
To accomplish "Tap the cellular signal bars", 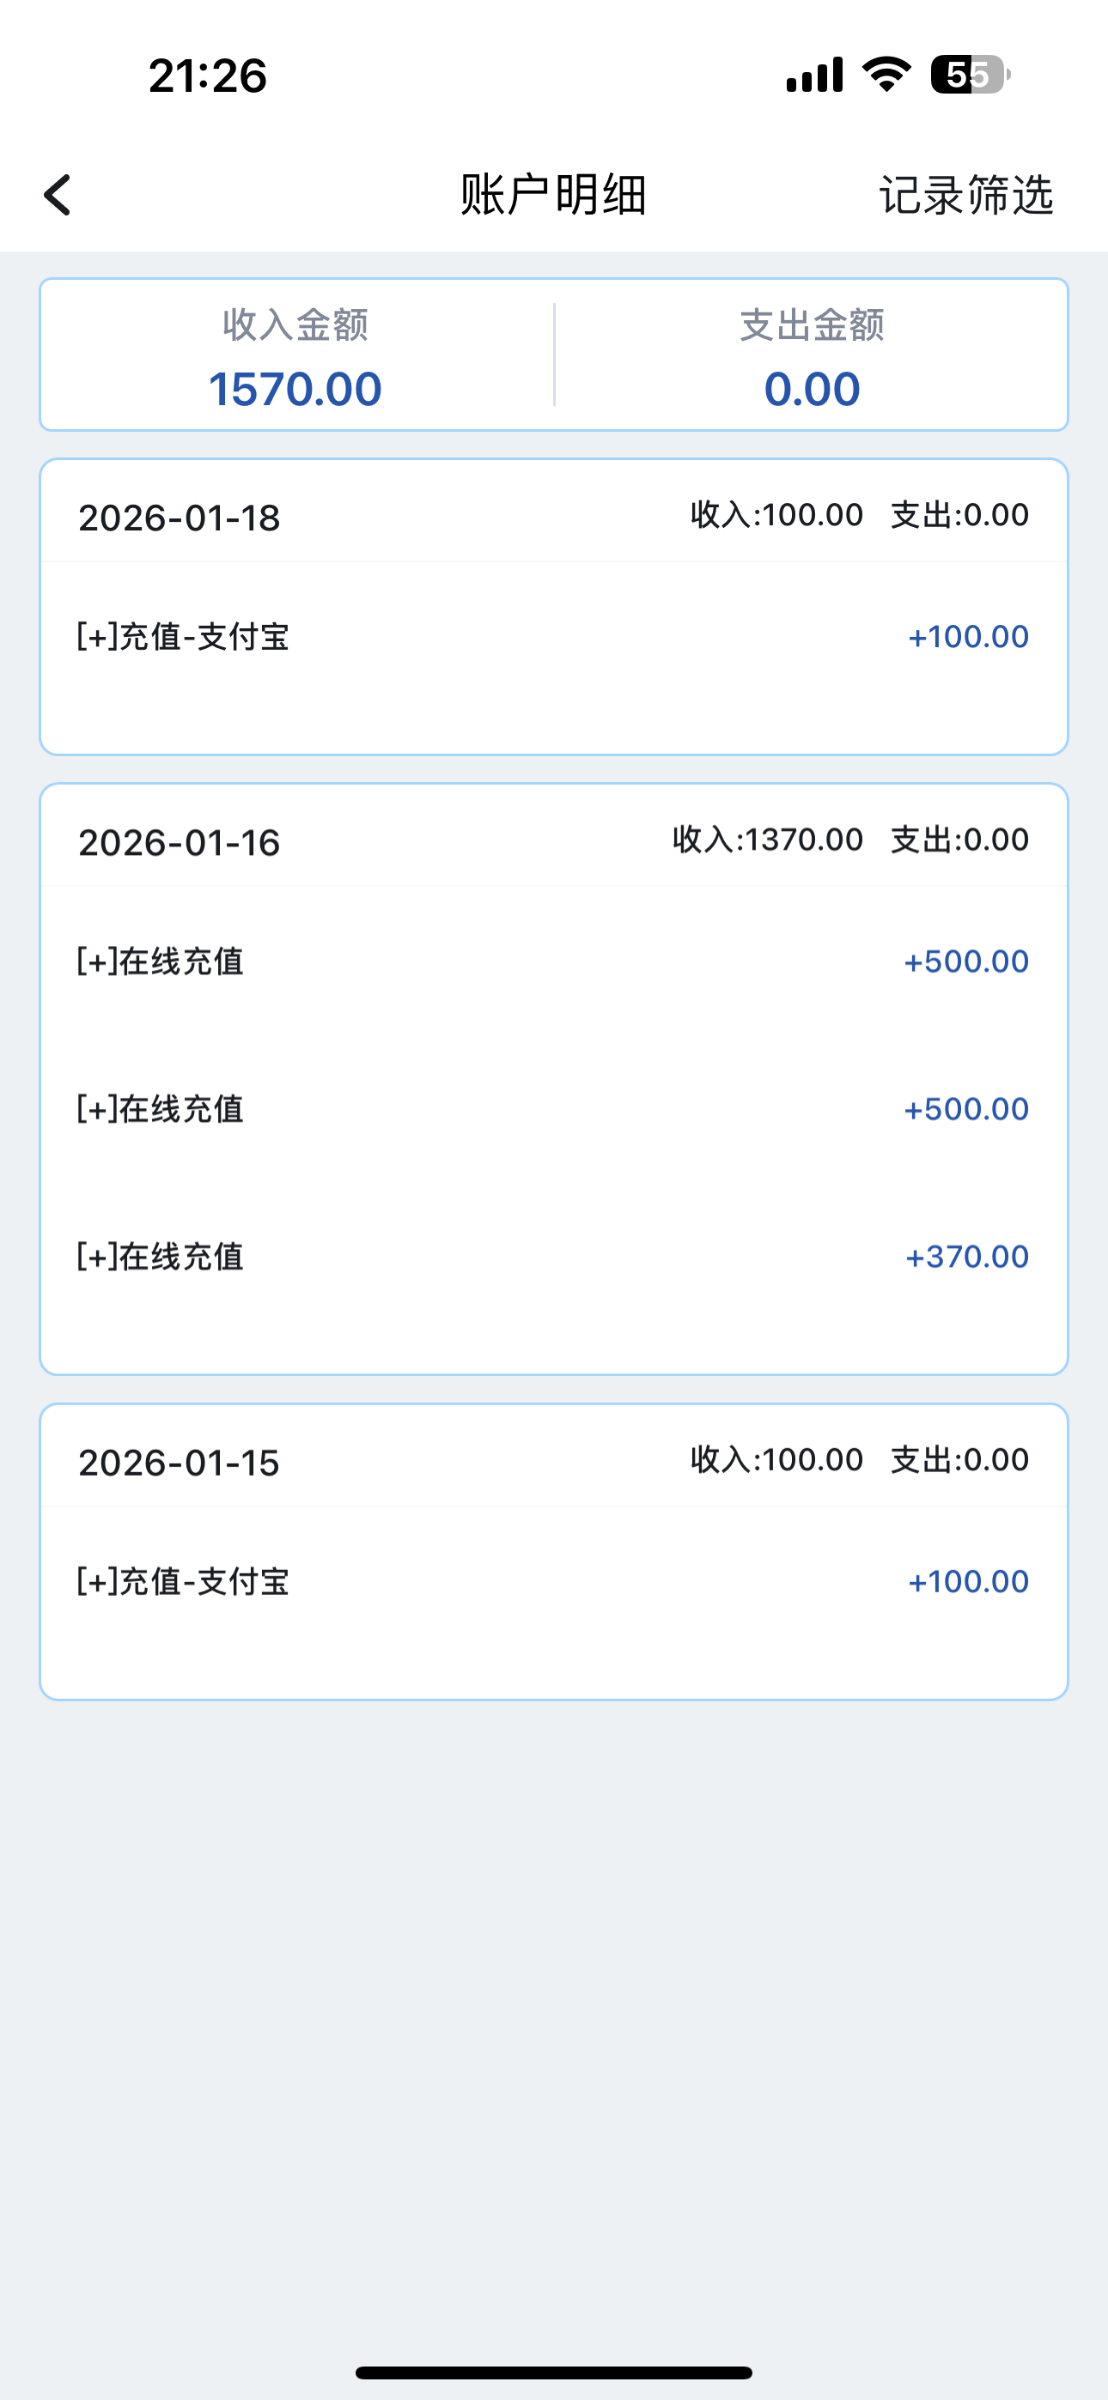I will pyautogui.click(x=814, y=75).
